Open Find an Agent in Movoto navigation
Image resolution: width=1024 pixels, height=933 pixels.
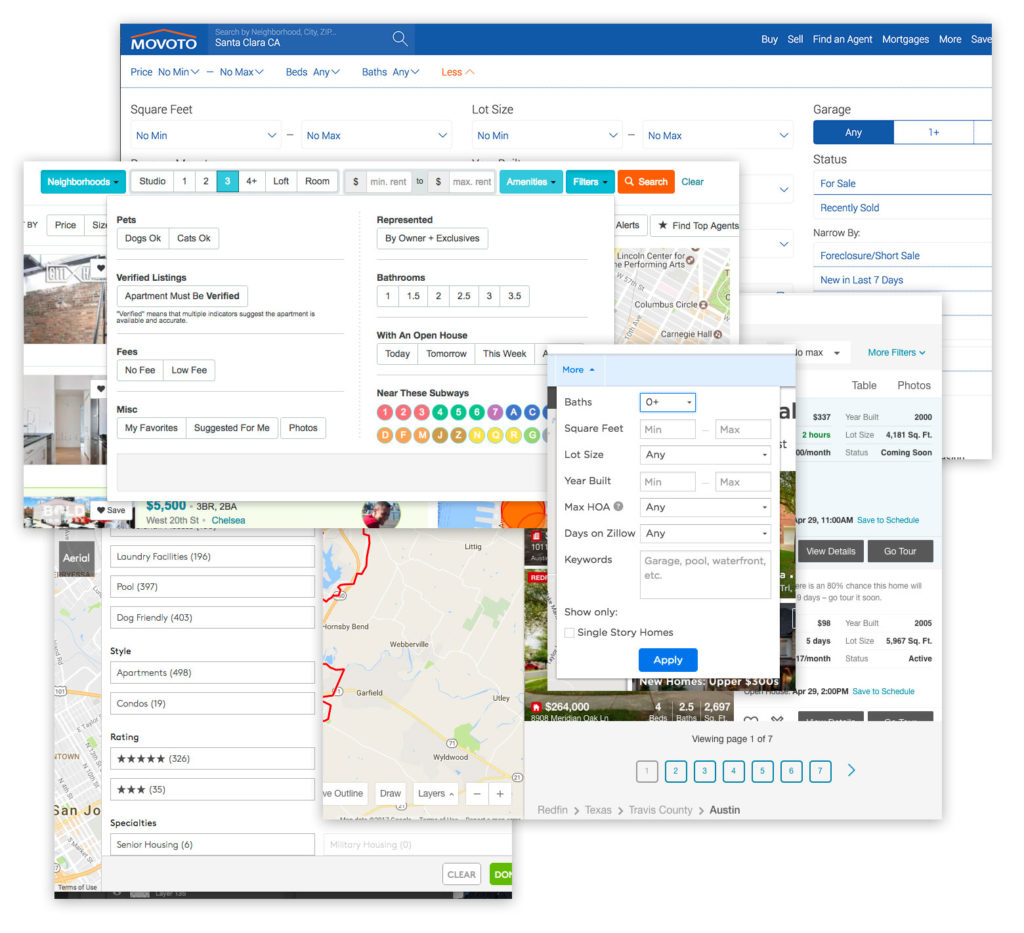click(x=842, y=39)
